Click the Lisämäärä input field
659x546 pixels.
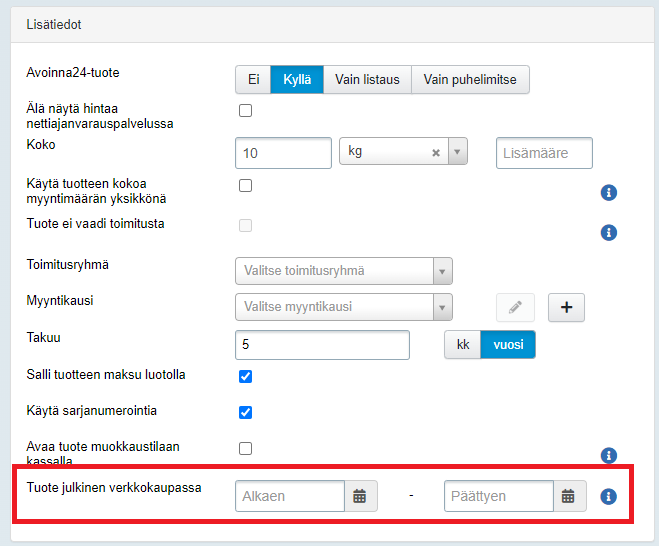click(544, 153)
